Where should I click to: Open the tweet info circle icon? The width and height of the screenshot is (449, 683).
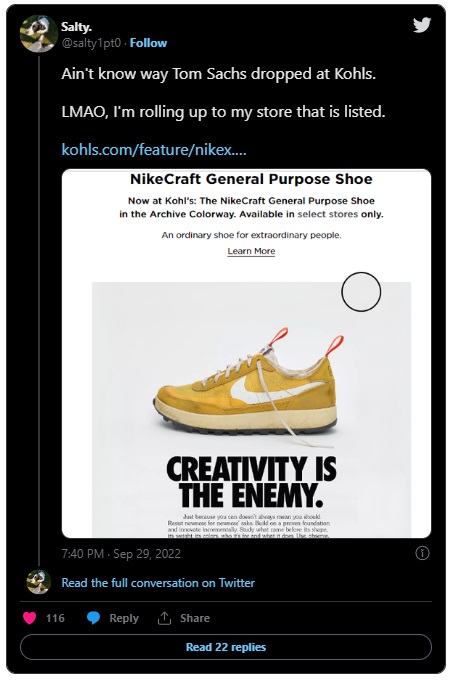click(x=422, y=553)
